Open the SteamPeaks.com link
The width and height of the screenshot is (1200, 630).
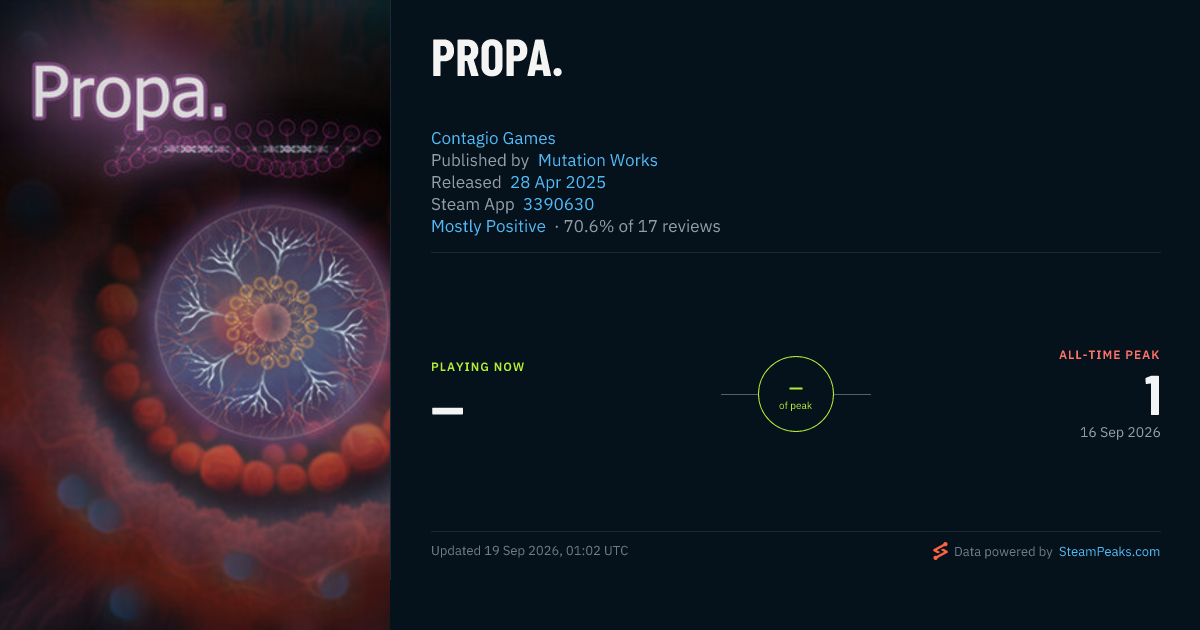coord(1109,551)
